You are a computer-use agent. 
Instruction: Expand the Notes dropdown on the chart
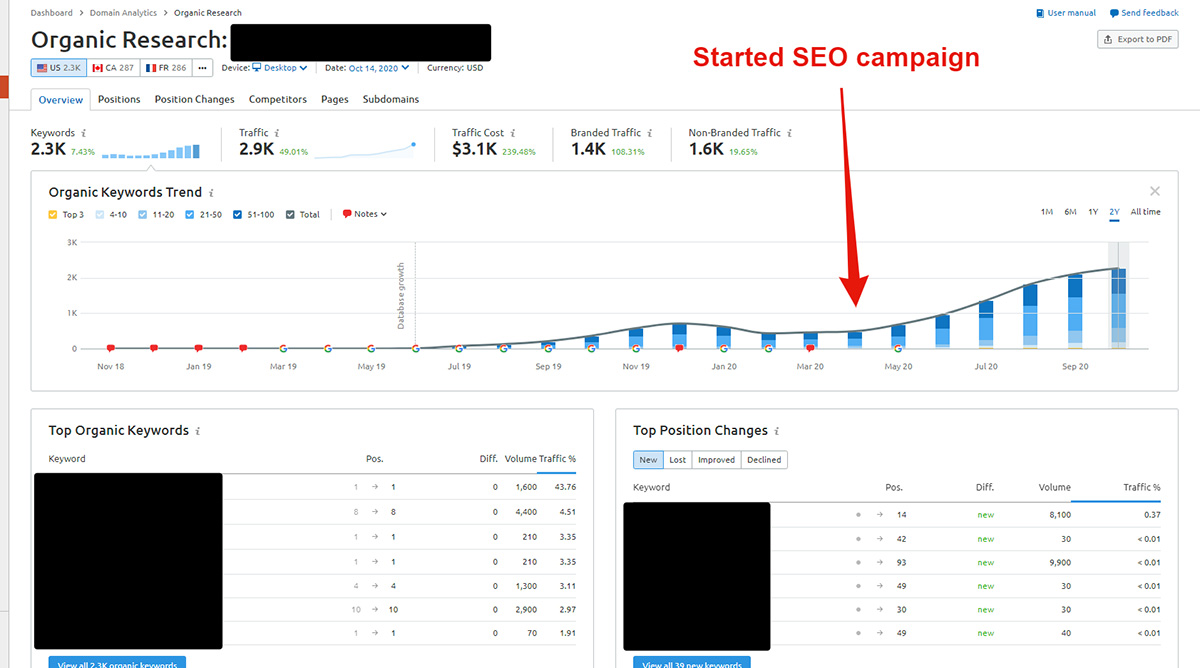tap(363, 214)
